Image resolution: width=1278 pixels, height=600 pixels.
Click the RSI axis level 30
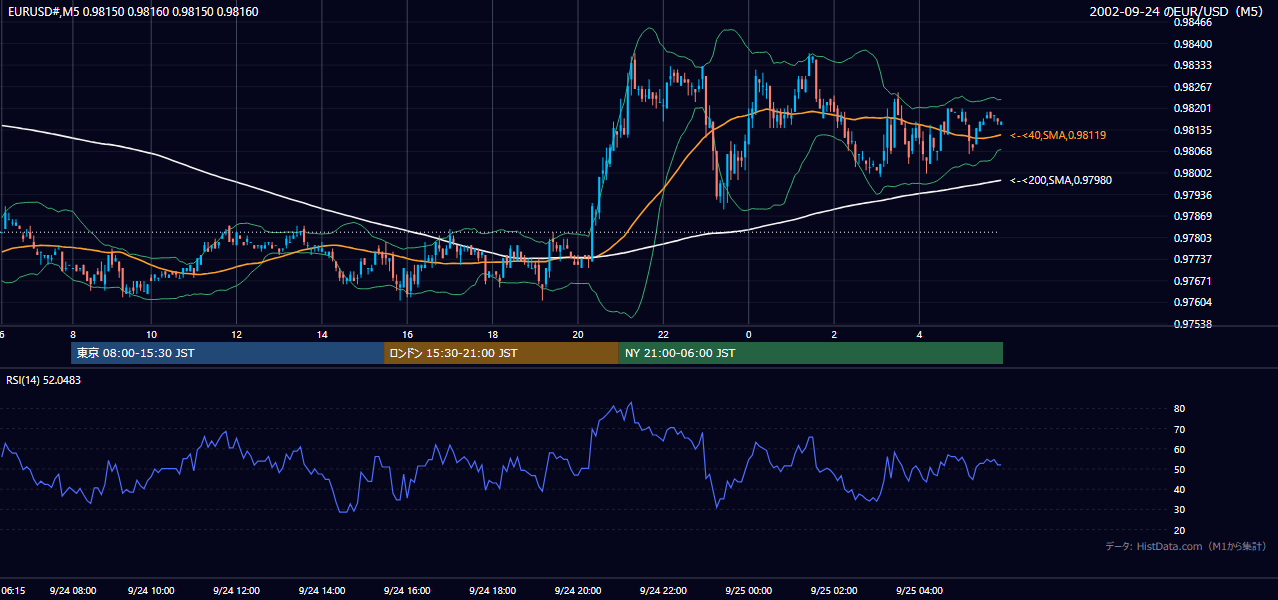tap(1180, 510)
